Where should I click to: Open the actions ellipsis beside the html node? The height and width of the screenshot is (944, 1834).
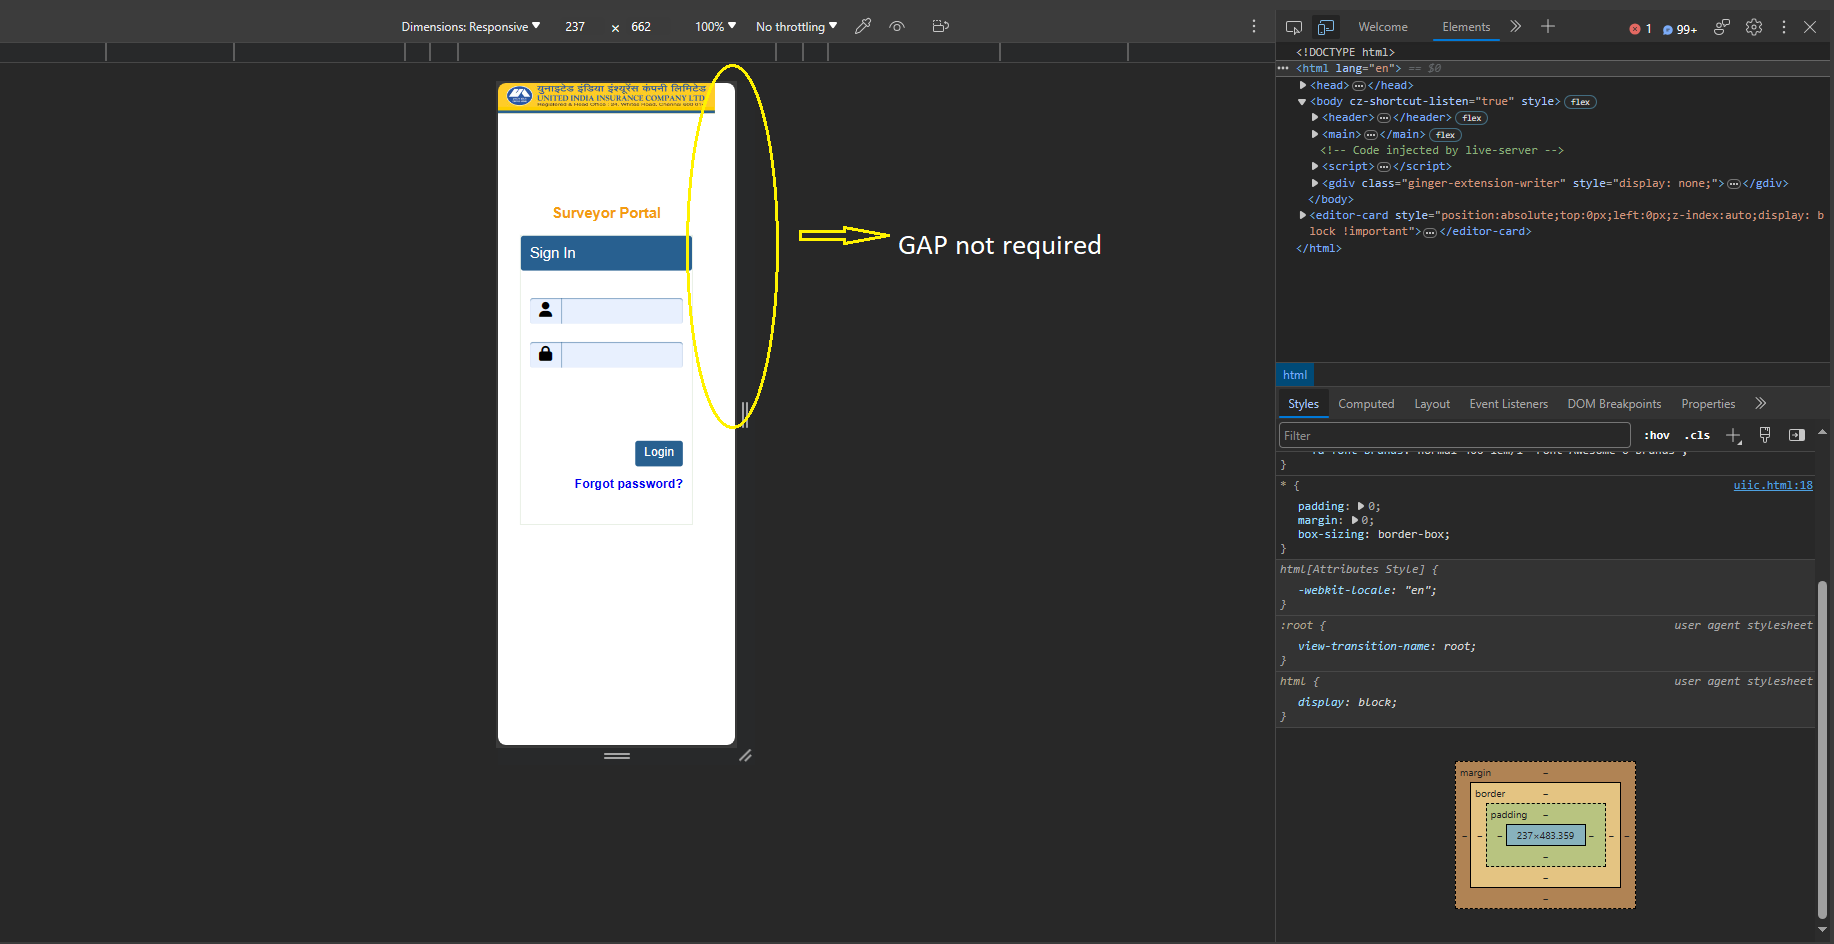click(1283, 69)
